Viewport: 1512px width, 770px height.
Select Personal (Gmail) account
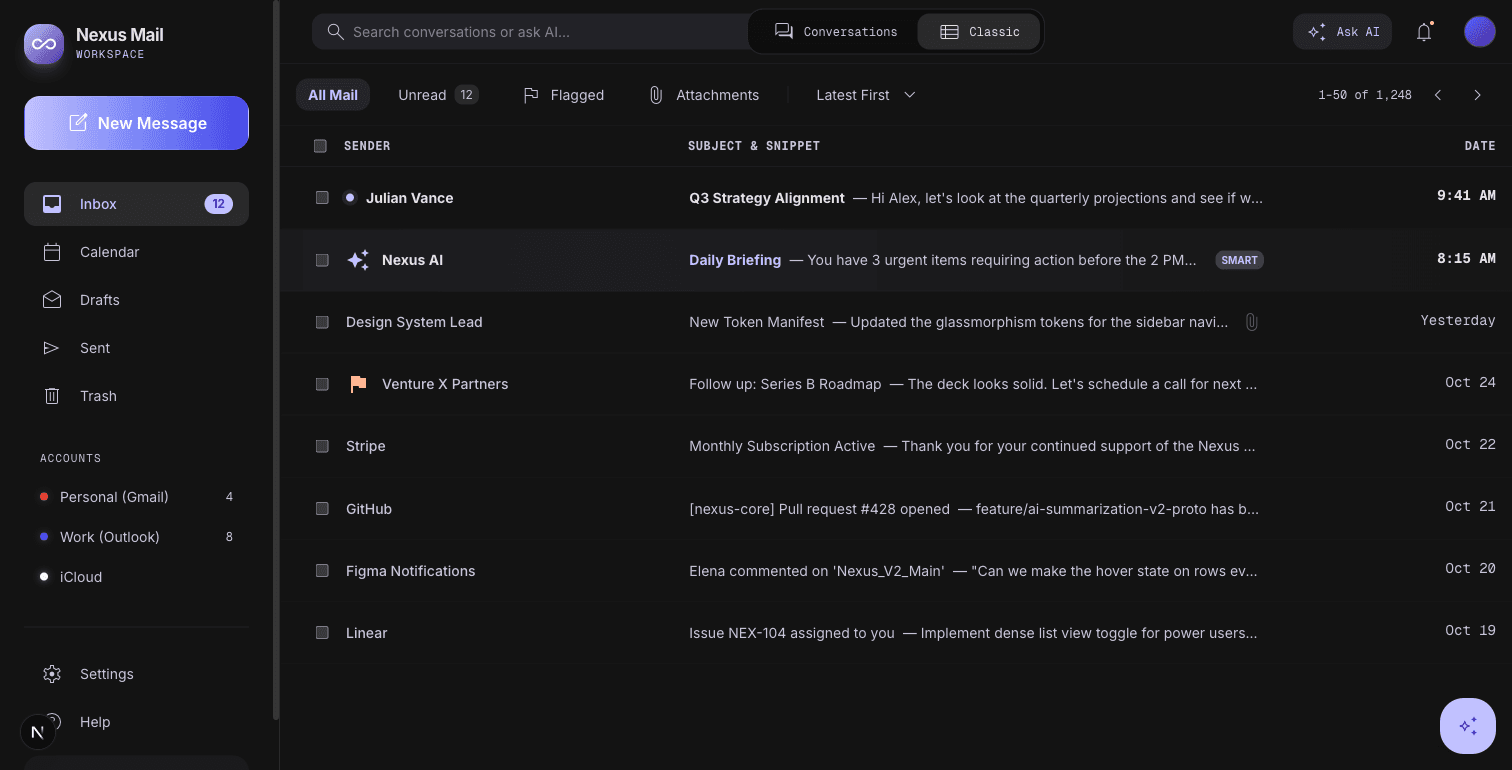[x=136, y=497]
